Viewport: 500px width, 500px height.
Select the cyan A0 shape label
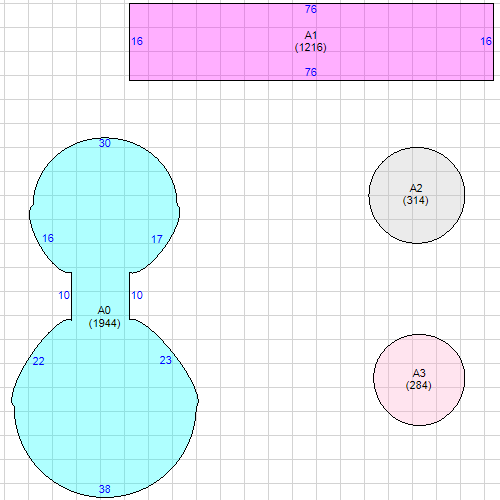tap(104, 310)
